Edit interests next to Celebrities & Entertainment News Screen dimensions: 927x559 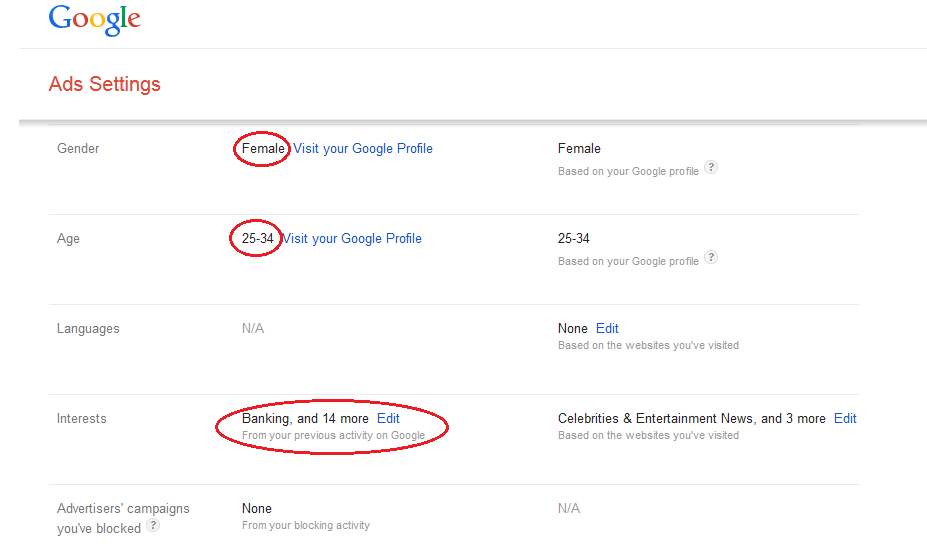click(845, 418)
